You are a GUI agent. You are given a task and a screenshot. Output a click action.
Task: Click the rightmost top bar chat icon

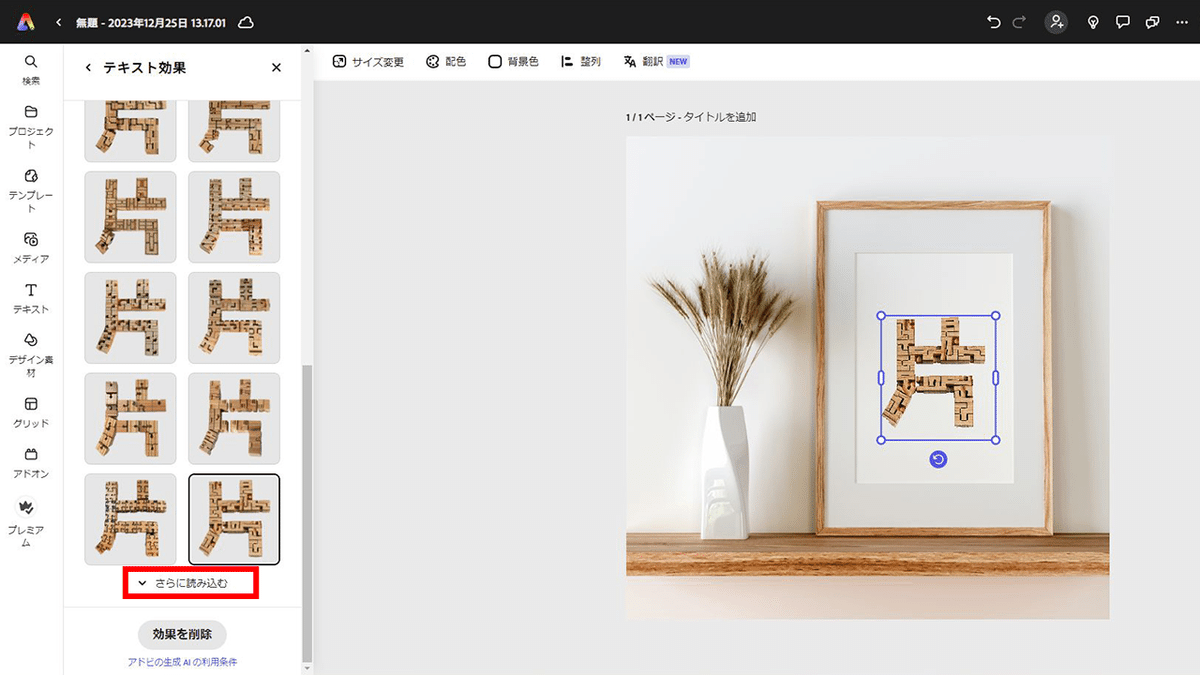coord(1153,22)
